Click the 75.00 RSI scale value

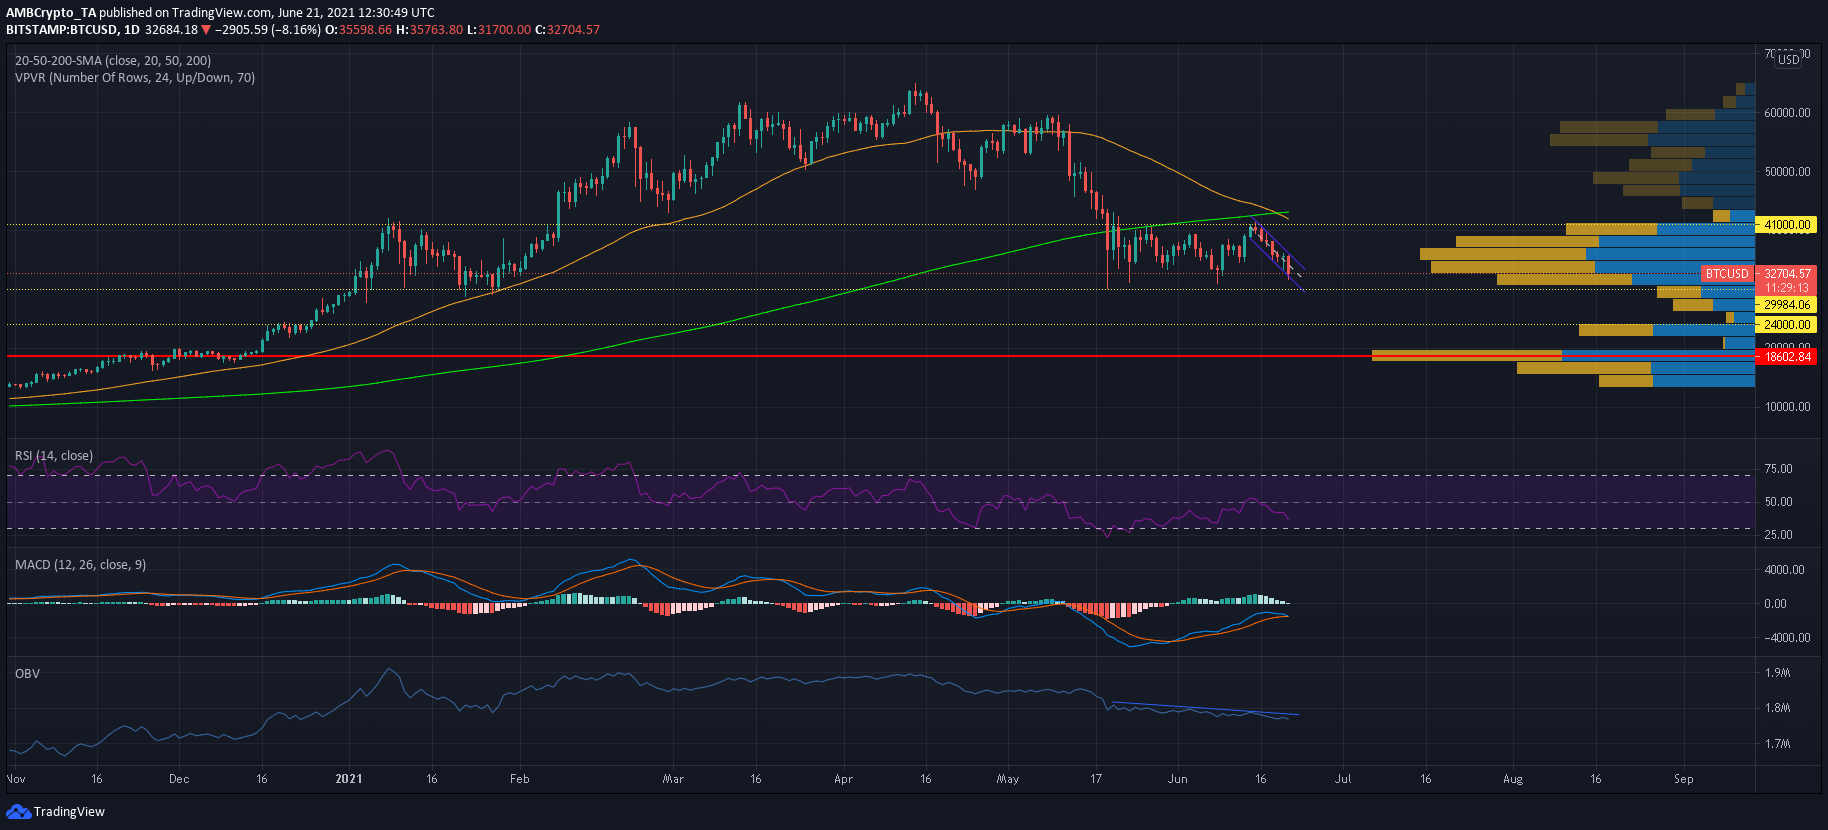point(1778,469)
